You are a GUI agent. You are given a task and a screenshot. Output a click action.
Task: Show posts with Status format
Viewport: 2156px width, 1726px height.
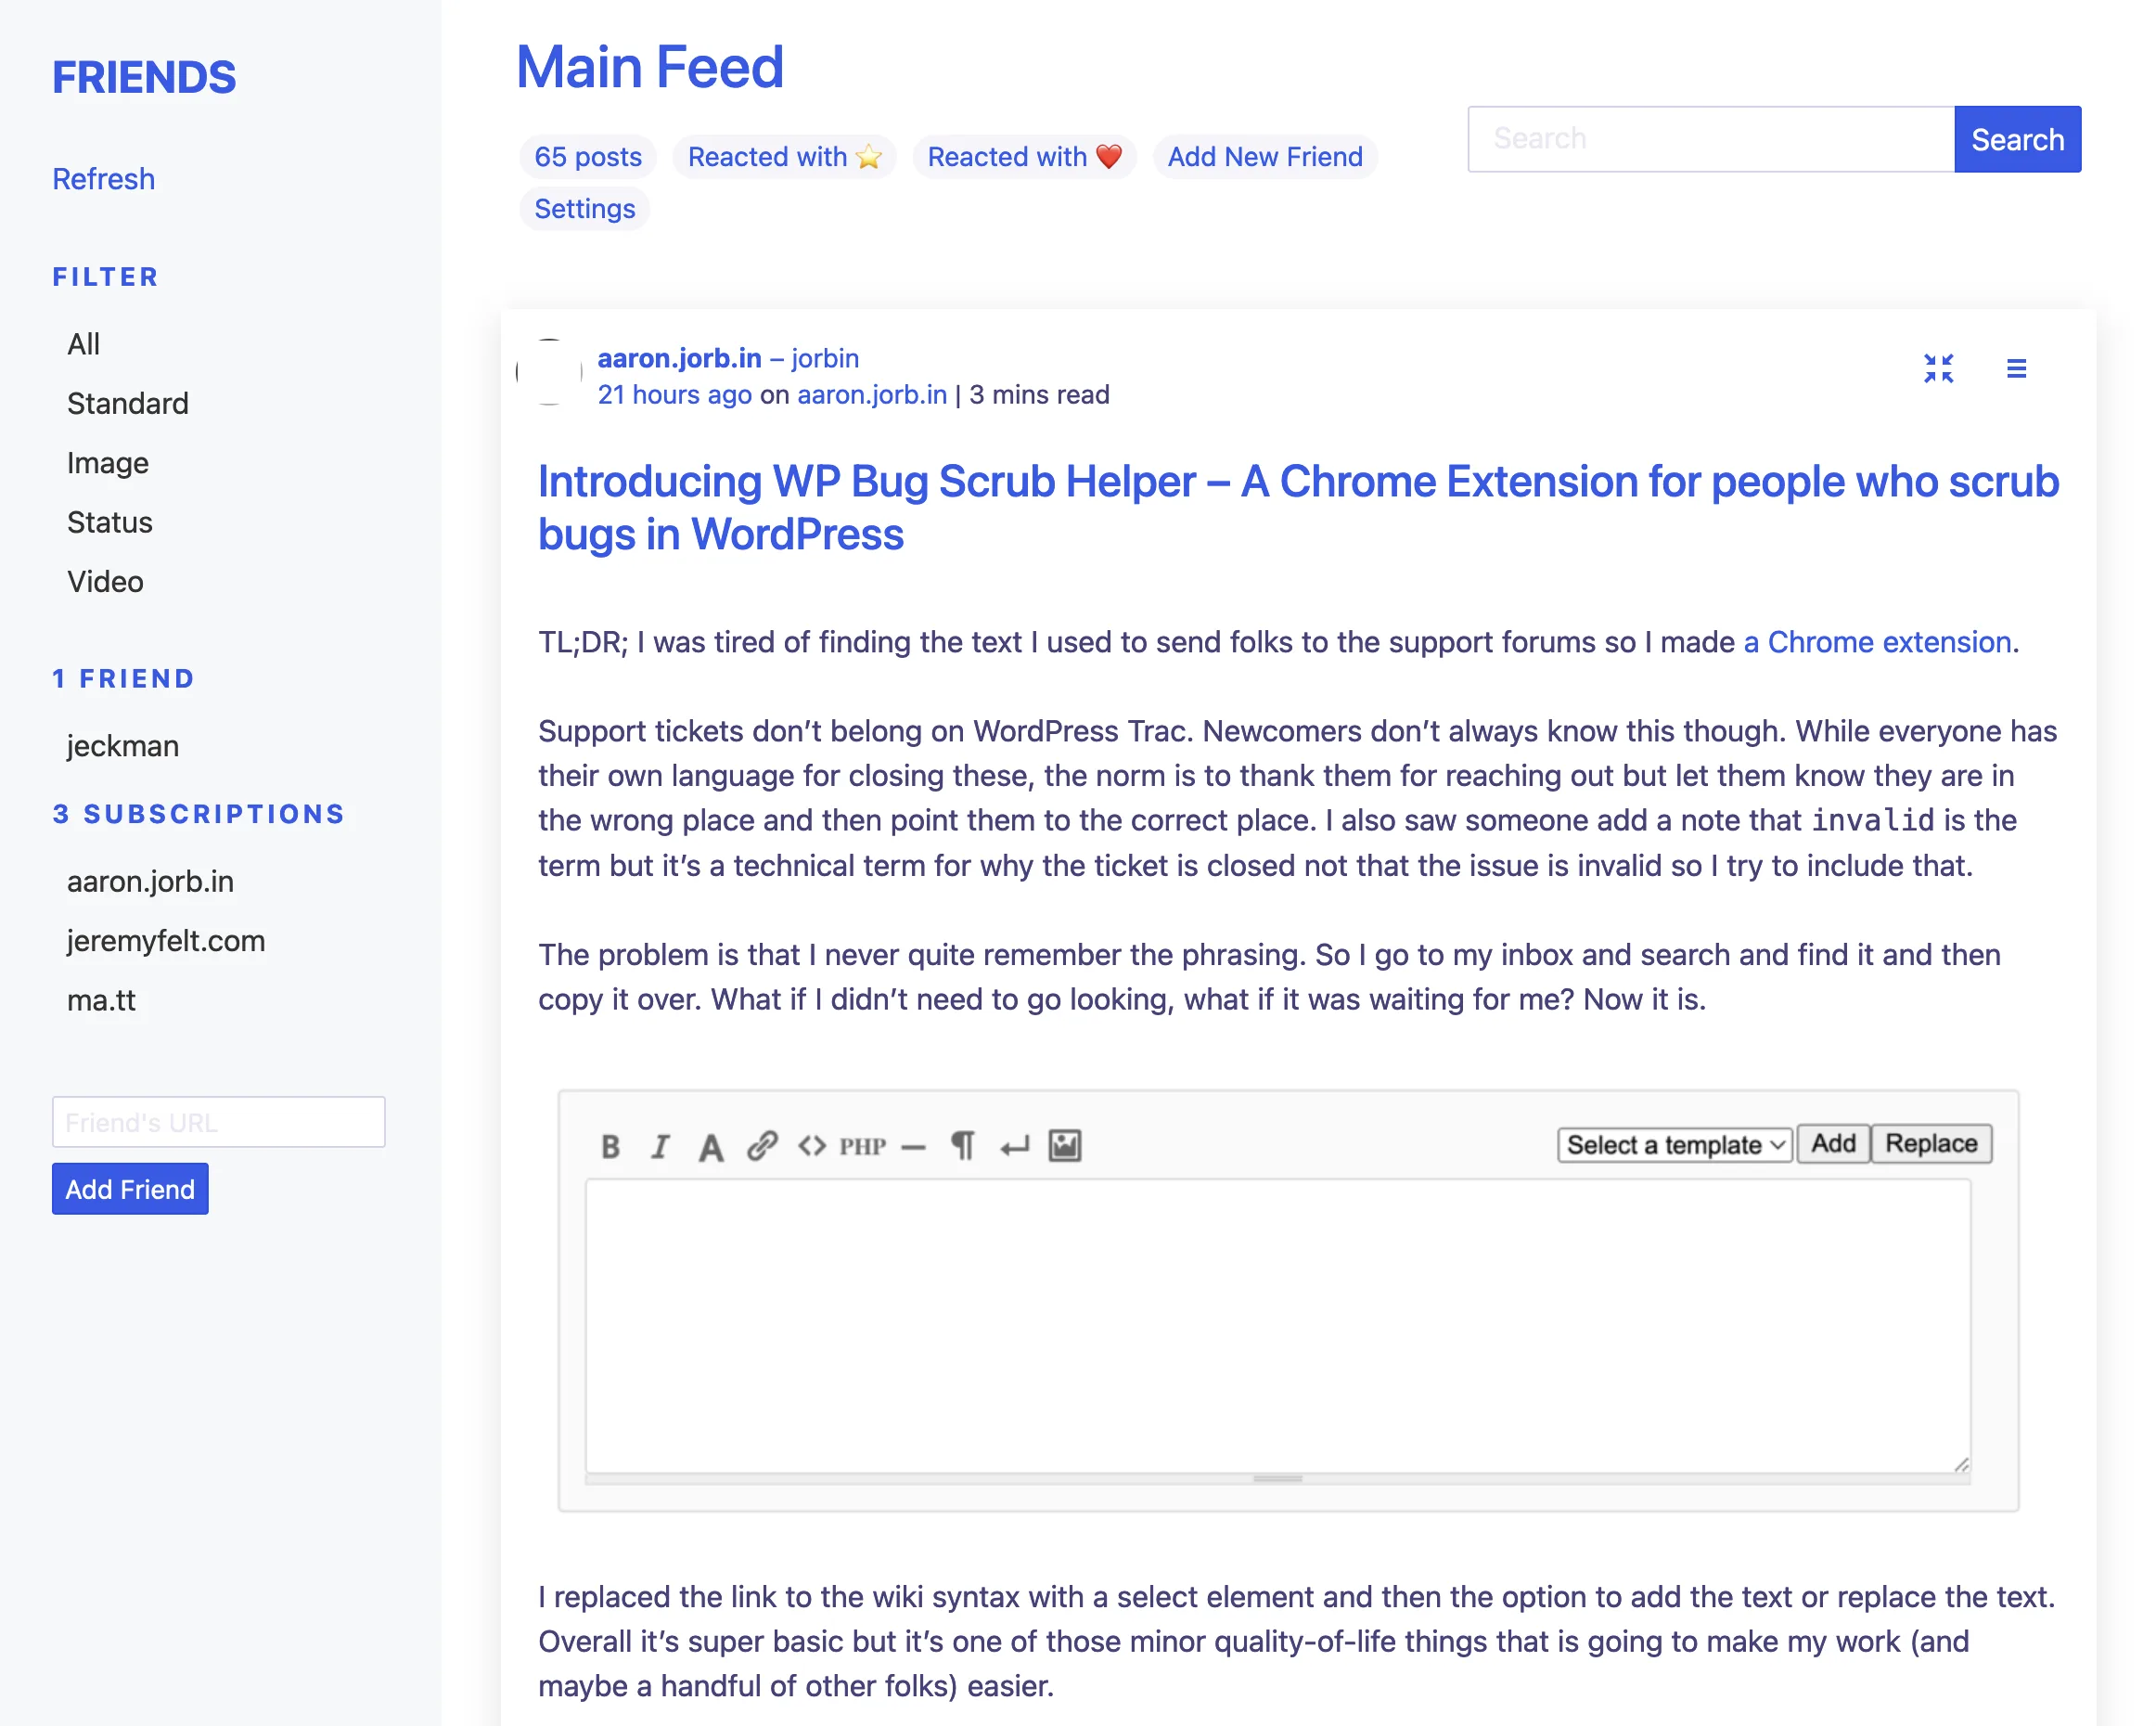pyautogui.click(x=110, y=522)
